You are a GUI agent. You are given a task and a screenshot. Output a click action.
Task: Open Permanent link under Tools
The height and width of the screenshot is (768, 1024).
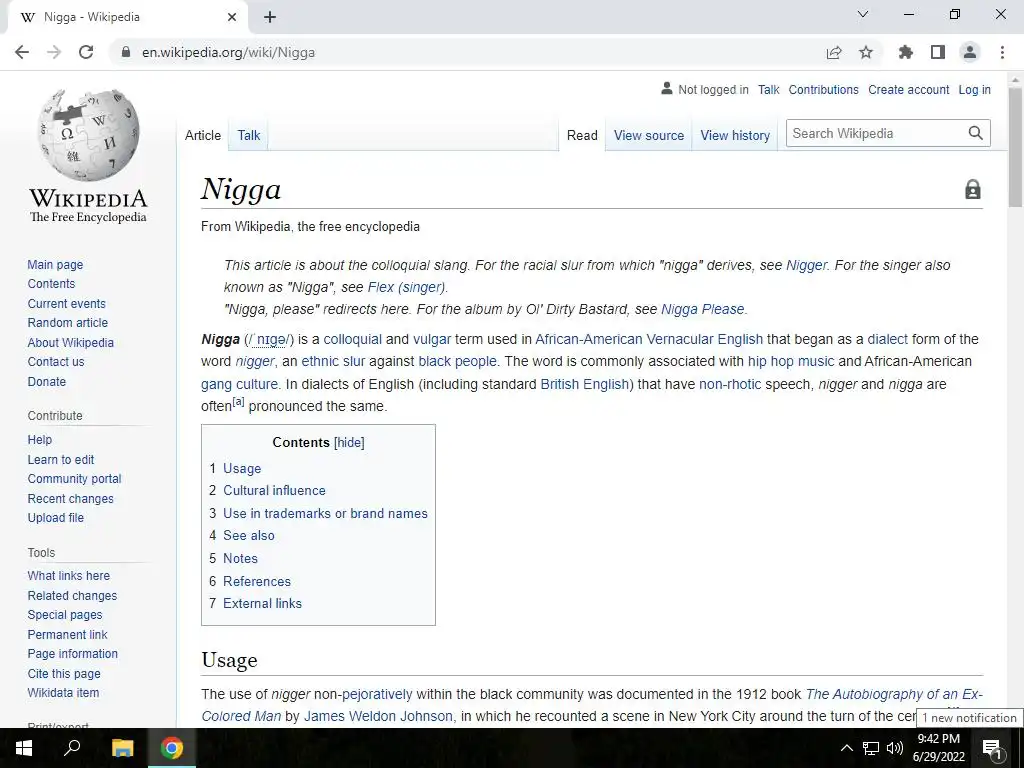(67, 634)
